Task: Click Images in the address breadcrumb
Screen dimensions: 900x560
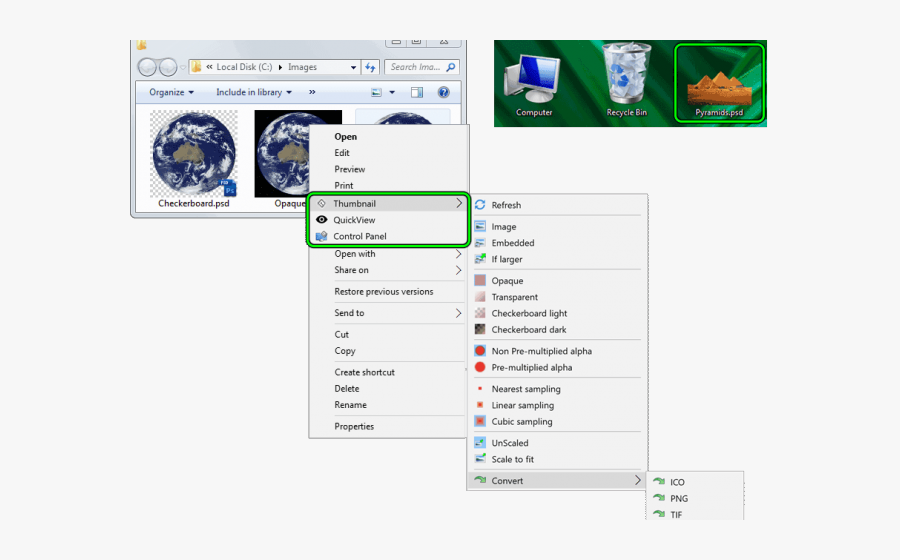Action: 302,67
